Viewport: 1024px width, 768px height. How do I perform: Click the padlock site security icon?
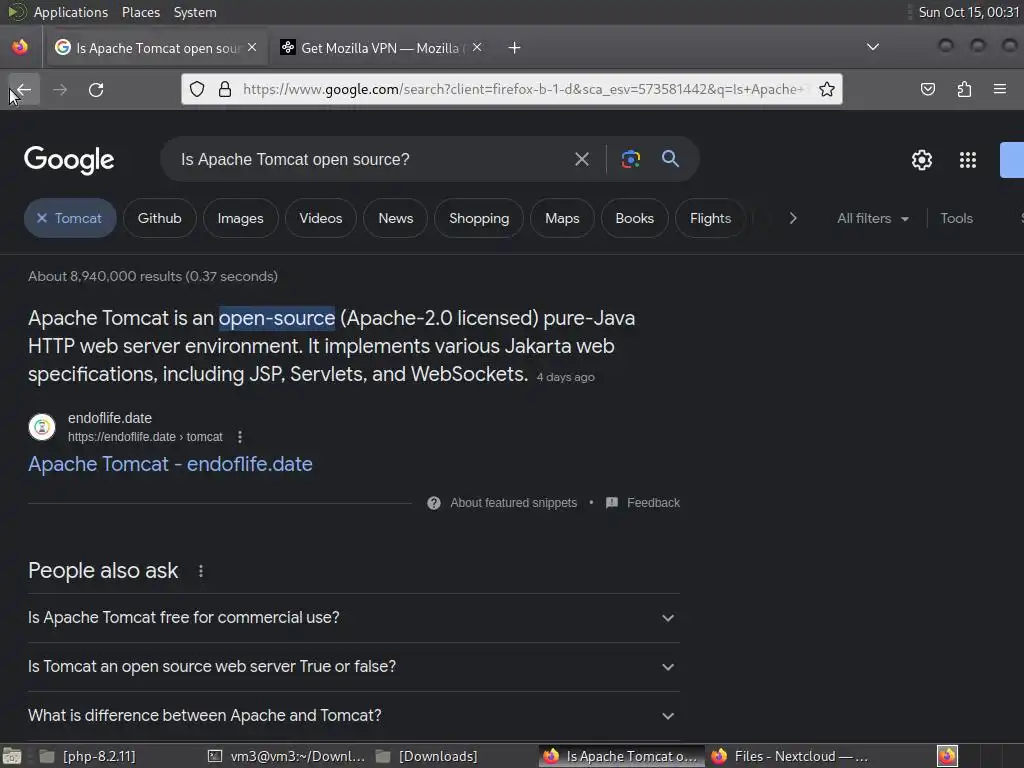(x=225, y=89)
